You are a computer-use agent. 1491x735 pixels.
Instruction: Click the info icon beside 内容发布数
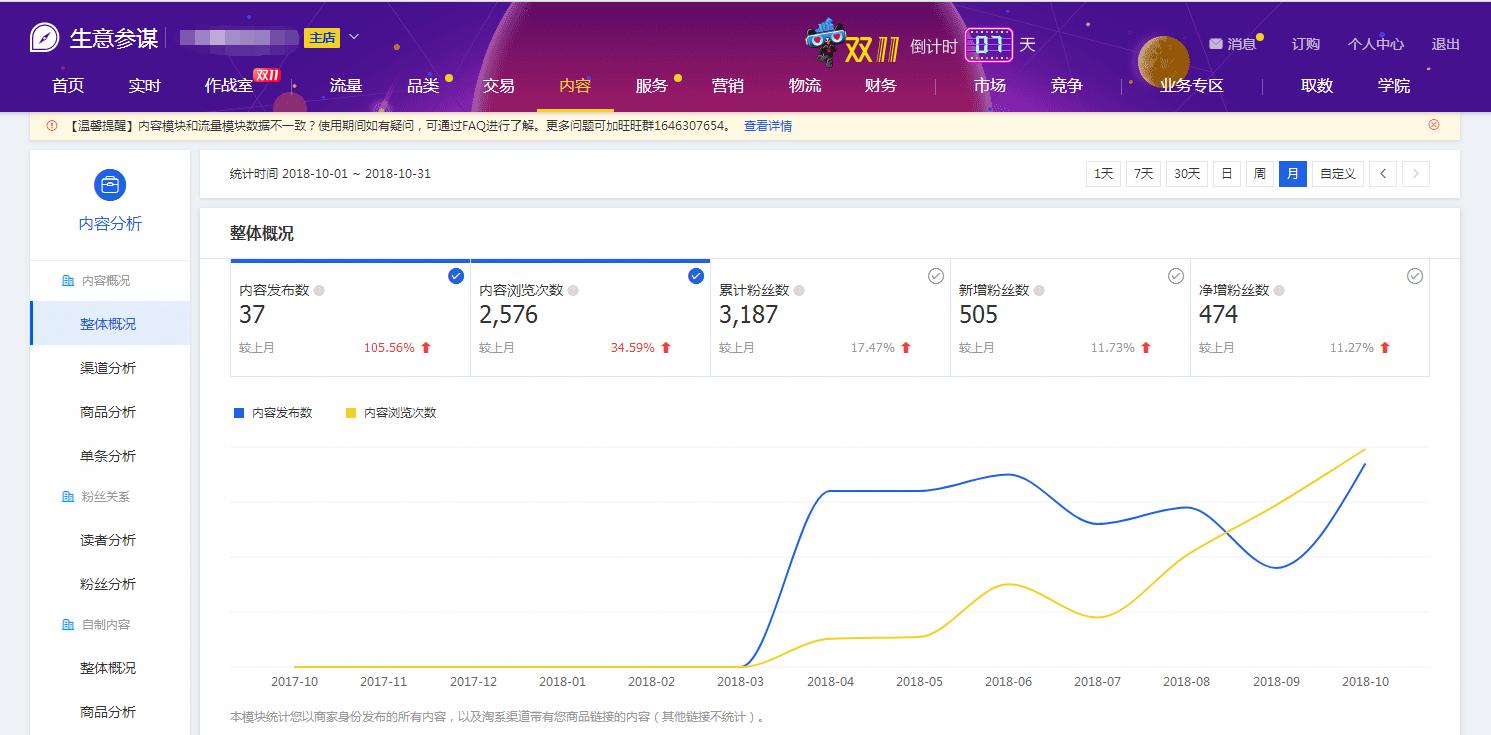321,290
